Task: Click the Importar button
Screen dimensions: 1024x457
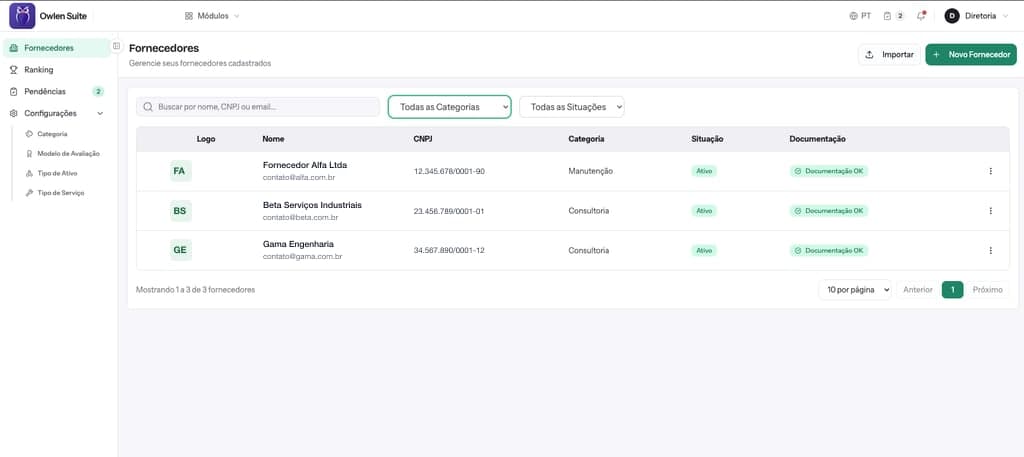Action: click(x=889, y=55)
